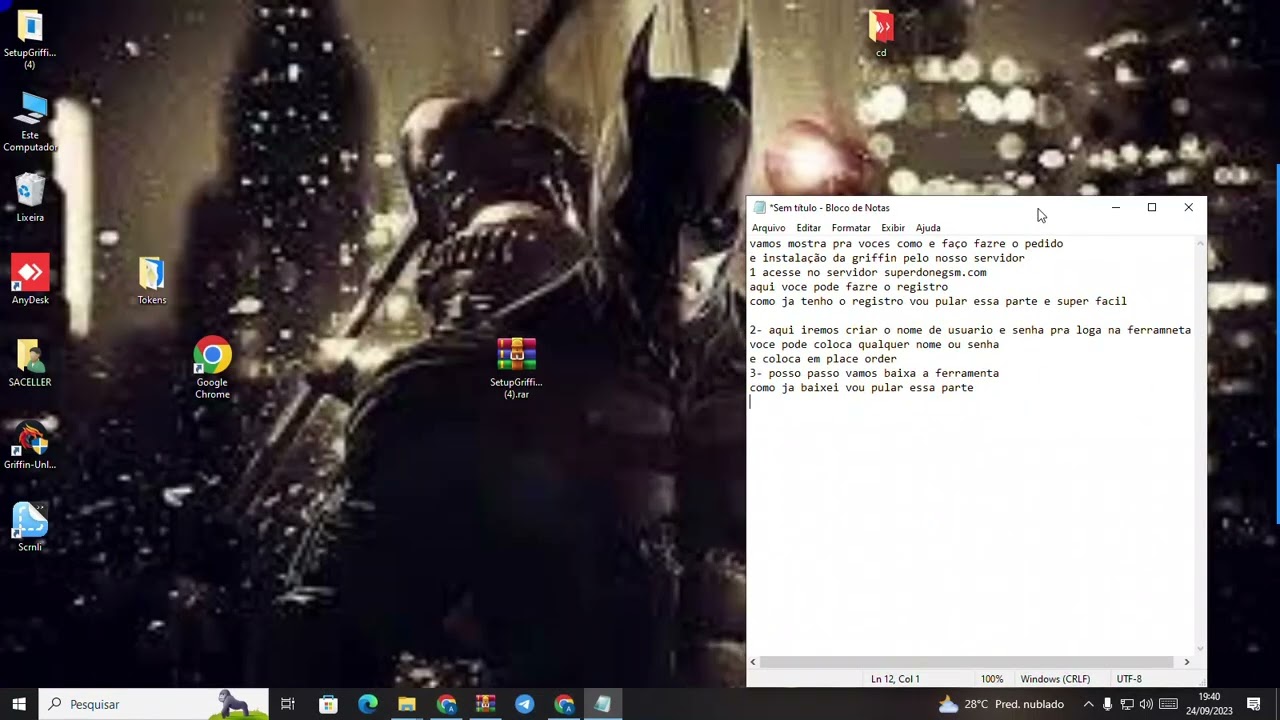Viewport: 1280px width, 720px height.
Task: Open the Arquivo menu in Notepad
Action: tap(769, 228)
